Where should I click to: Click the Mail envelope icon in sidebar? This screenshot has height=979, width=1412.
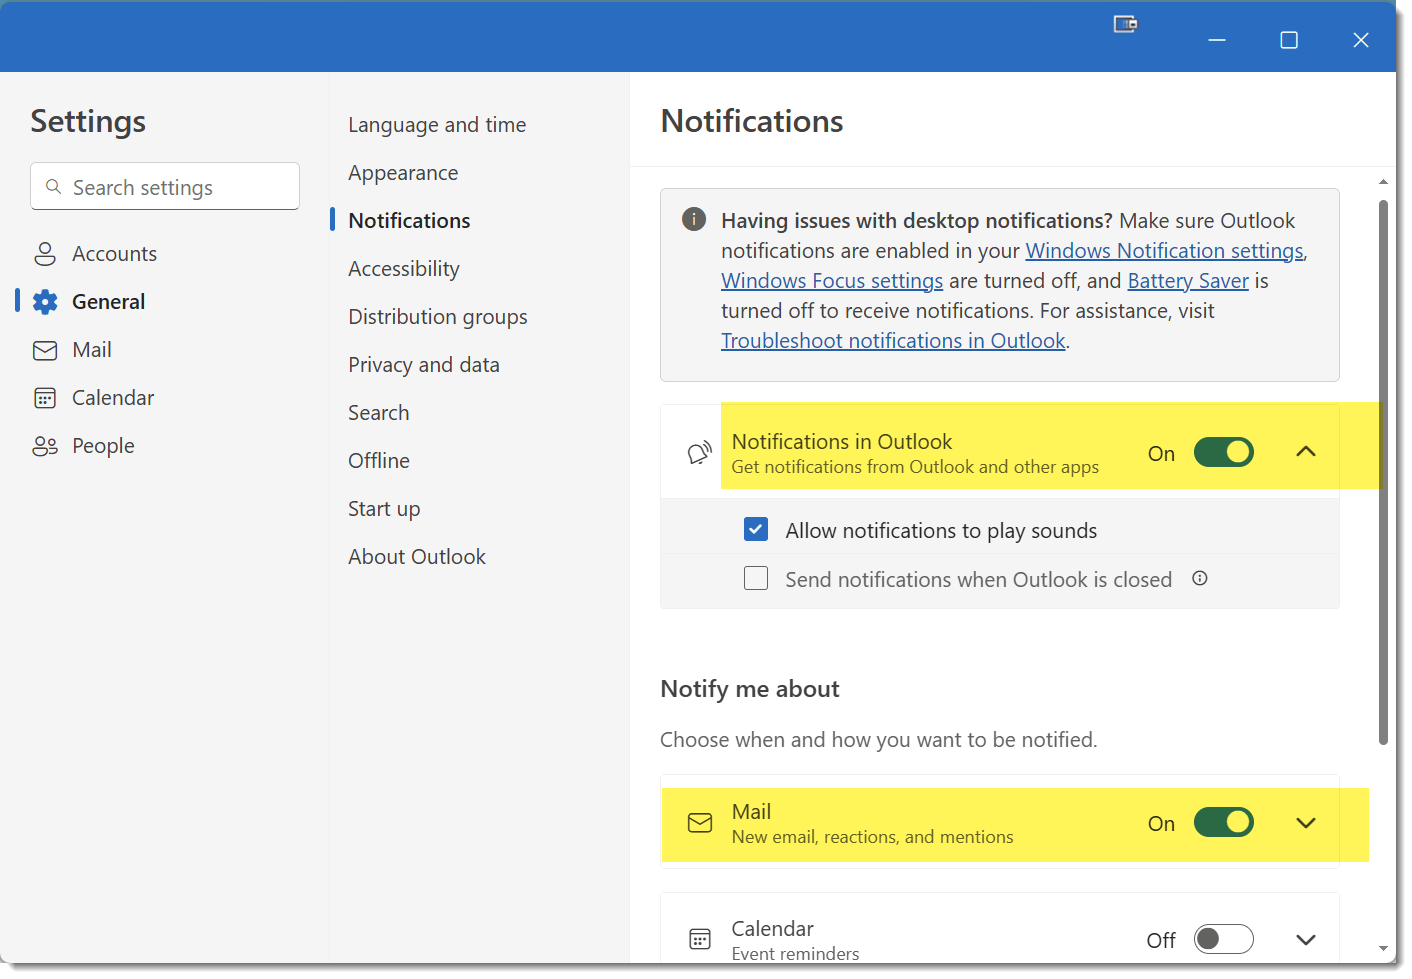point(45,350)
